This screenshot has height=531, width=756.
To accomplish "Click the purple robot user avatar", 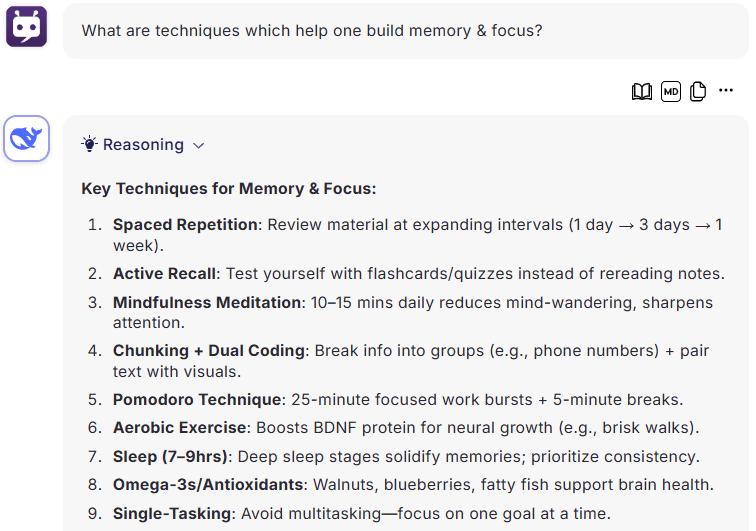I will [x=27, y=27].
